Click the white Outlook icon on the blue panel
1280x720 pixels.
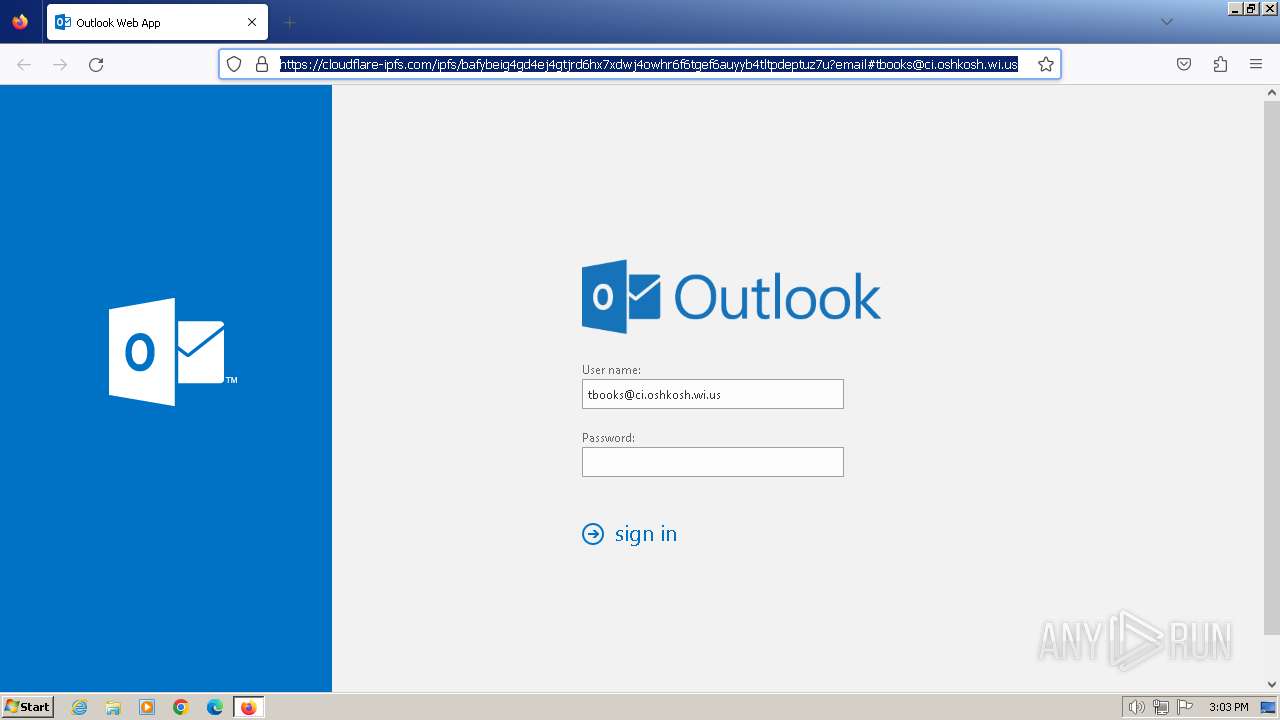(172, 352)
